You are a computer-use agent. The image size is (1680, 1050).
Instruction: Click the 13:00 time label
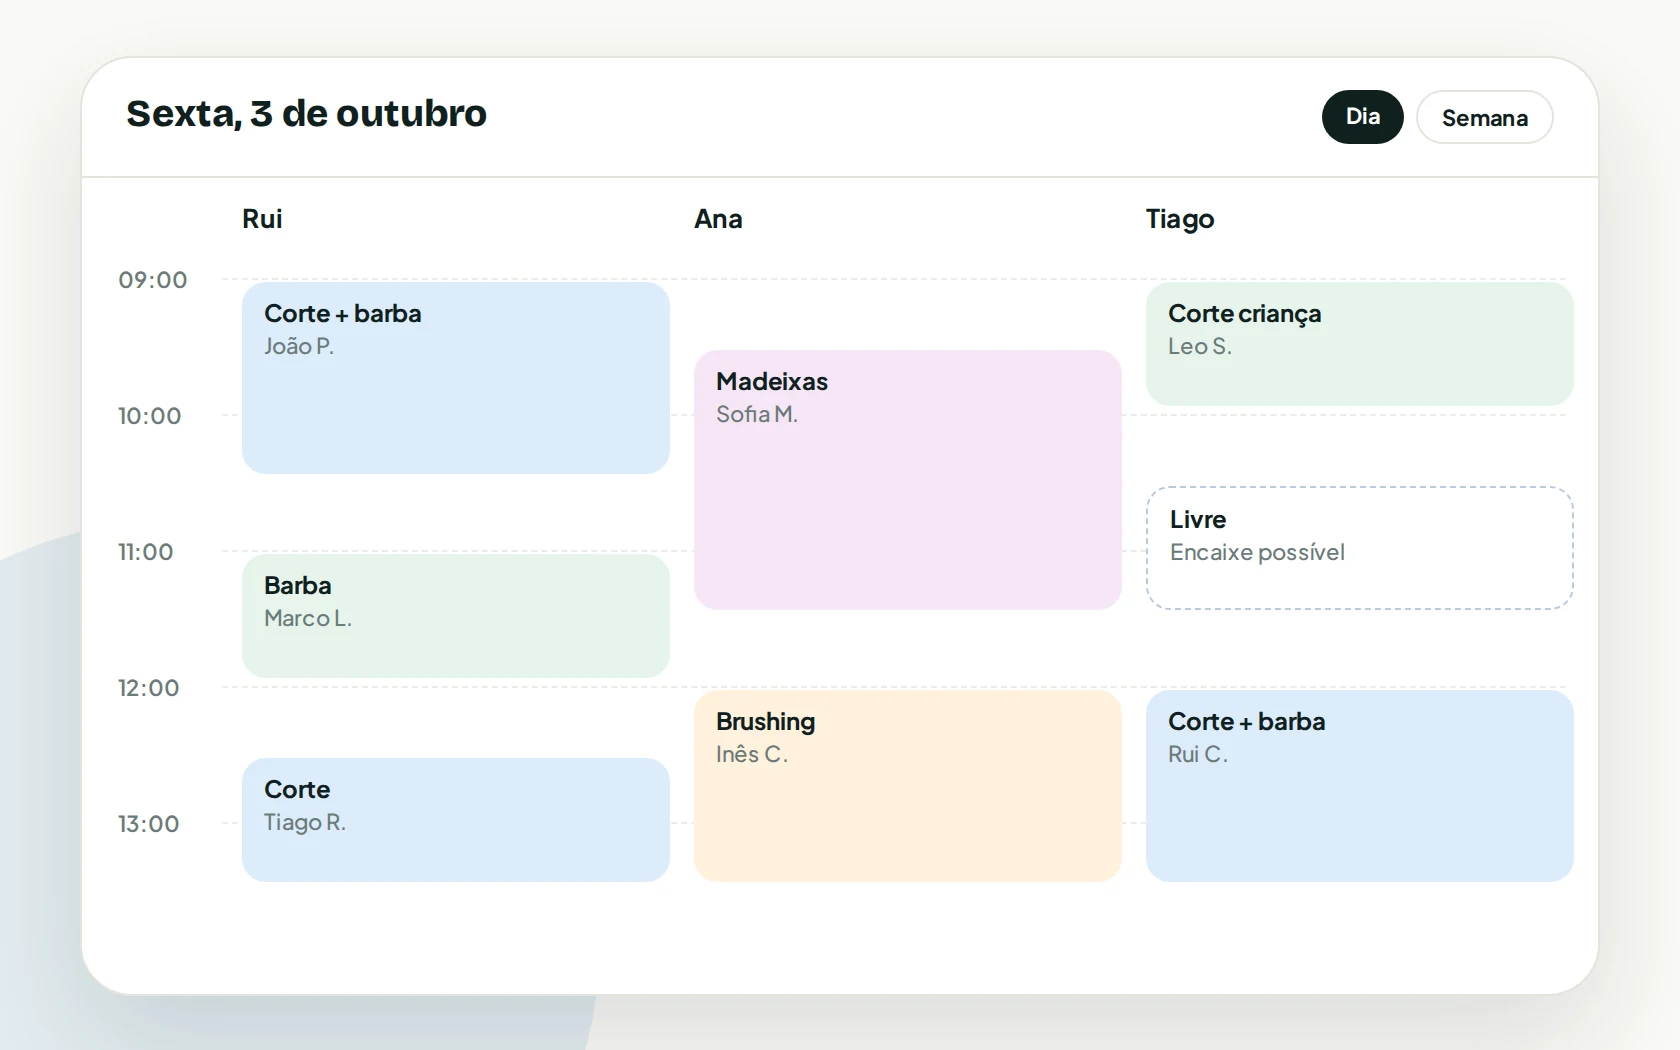coord(149,824)
